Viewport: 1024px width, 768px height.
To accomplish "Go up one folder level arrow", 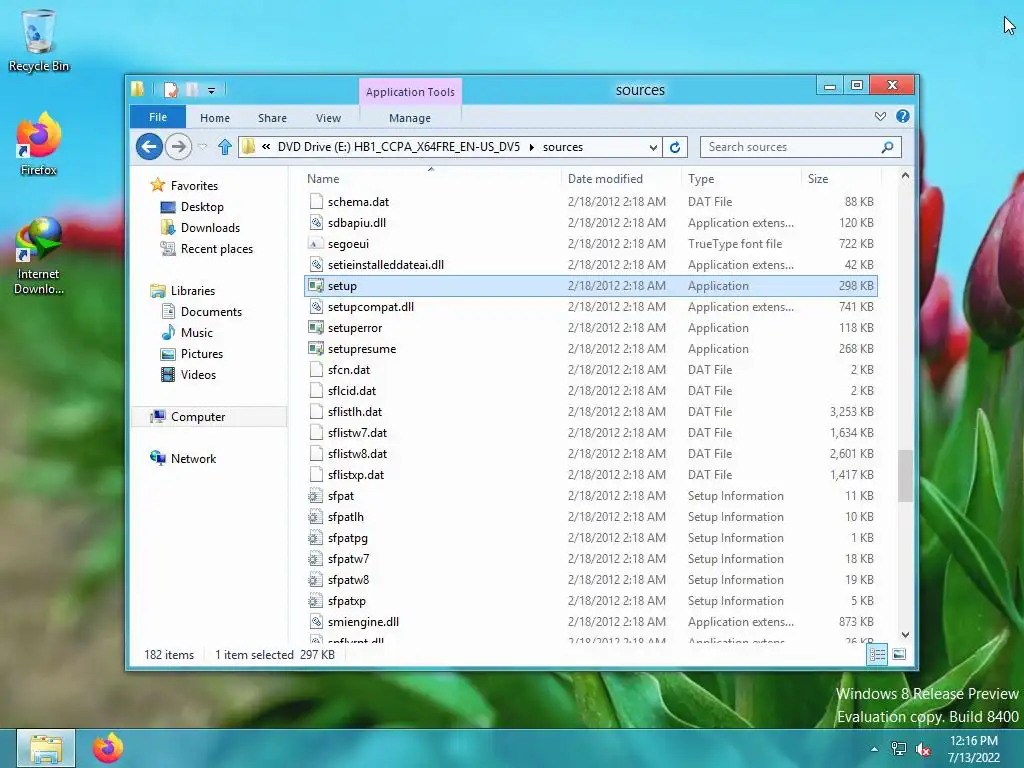I will (x=225, y=147).
